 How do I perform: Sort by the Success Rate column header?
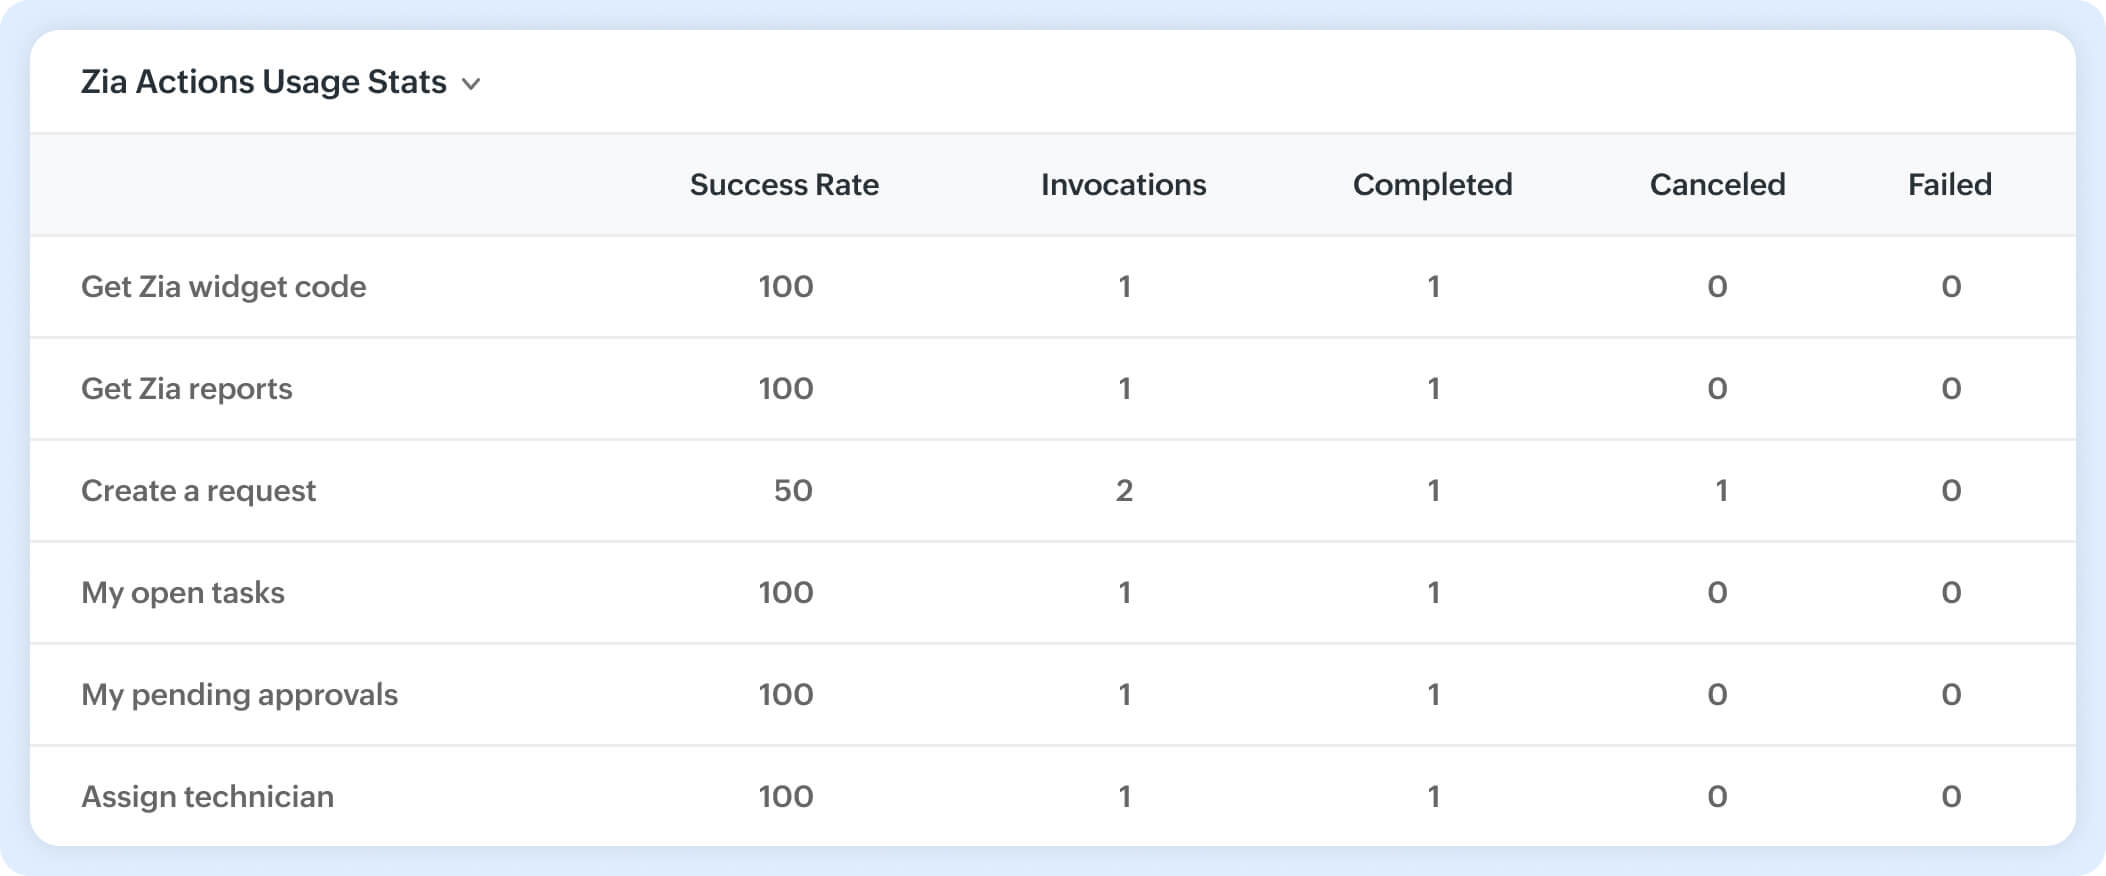click(784, 185)
